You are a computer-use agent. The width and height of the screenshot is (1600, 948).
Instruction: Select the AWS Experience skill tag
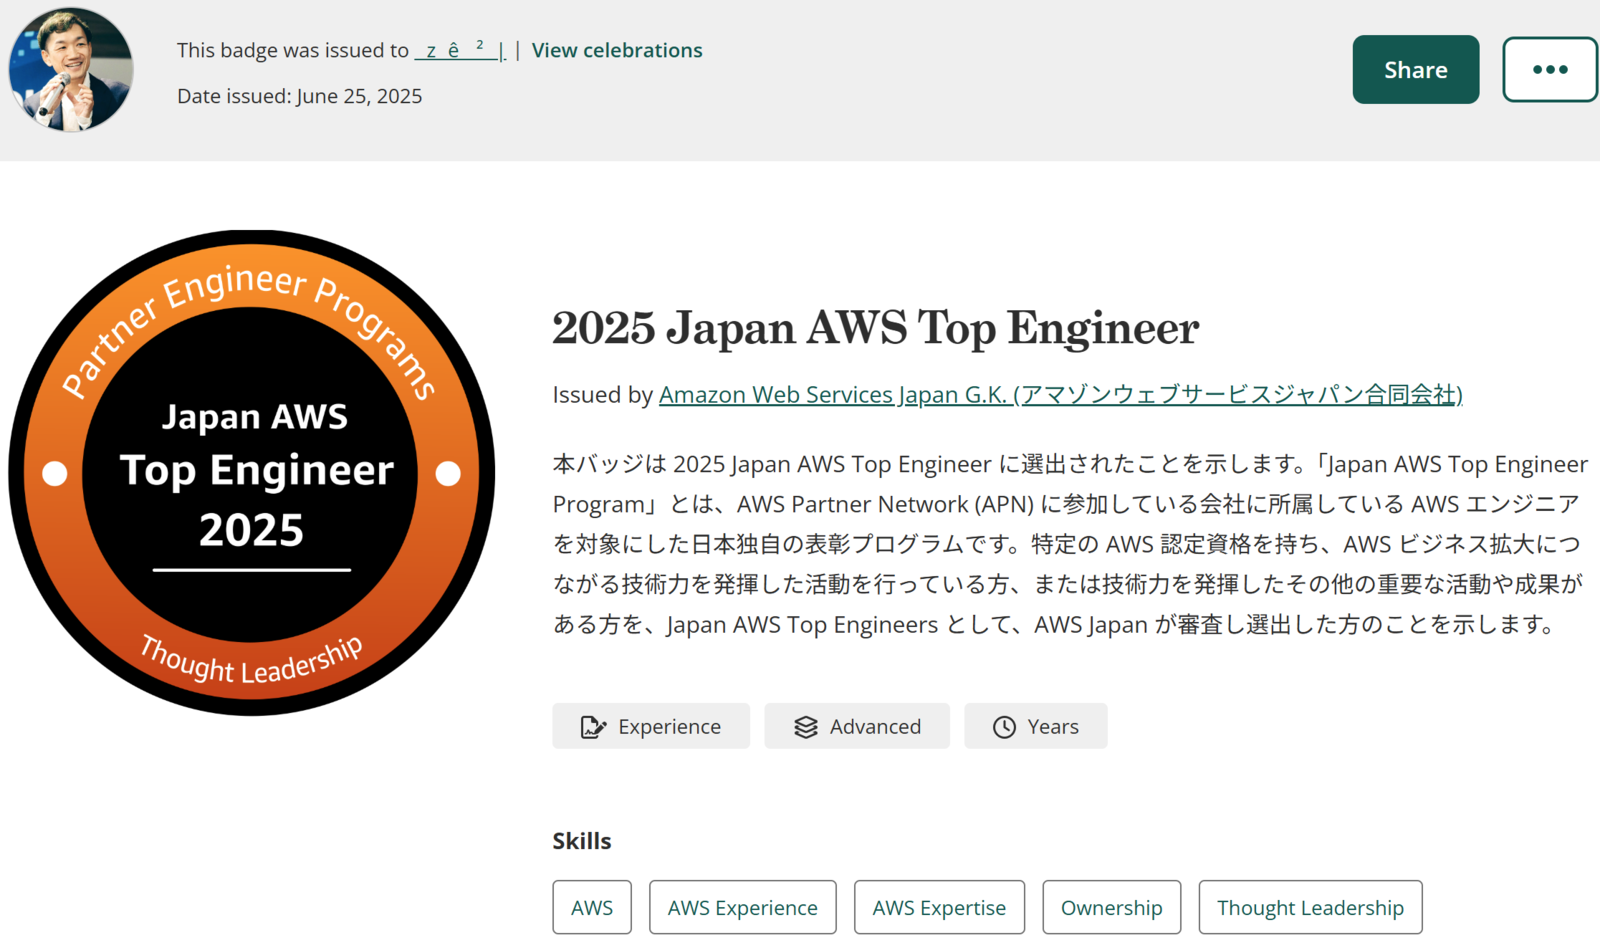coord(743,908)
